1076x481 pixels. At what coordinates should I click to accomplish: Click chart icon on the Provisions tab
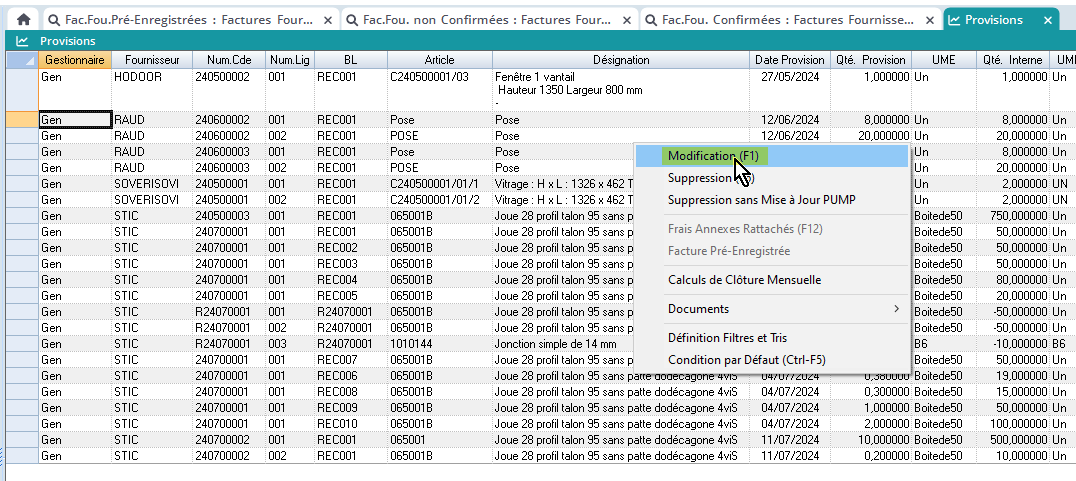tap(953, 20)
